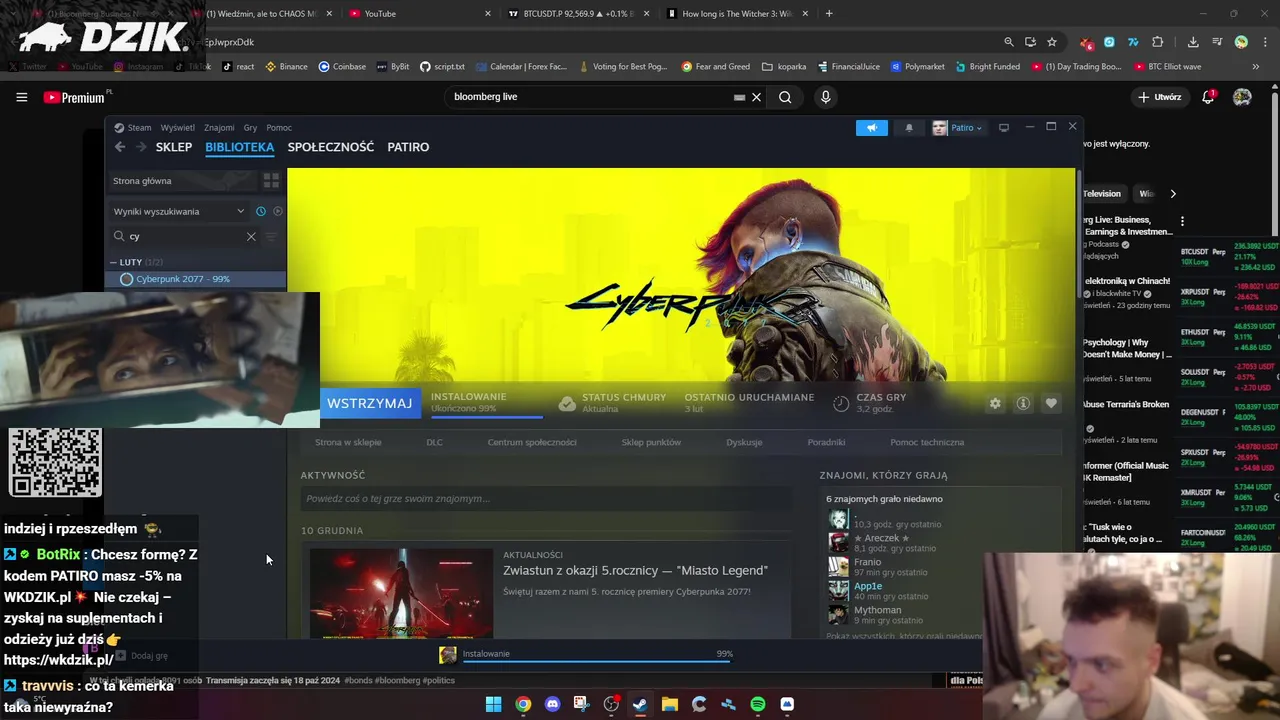This screenshot has height=720, width=1280.
Task: Click the installation progress bar under INSTALOWANIE
Action: click(x=487, y=416)
